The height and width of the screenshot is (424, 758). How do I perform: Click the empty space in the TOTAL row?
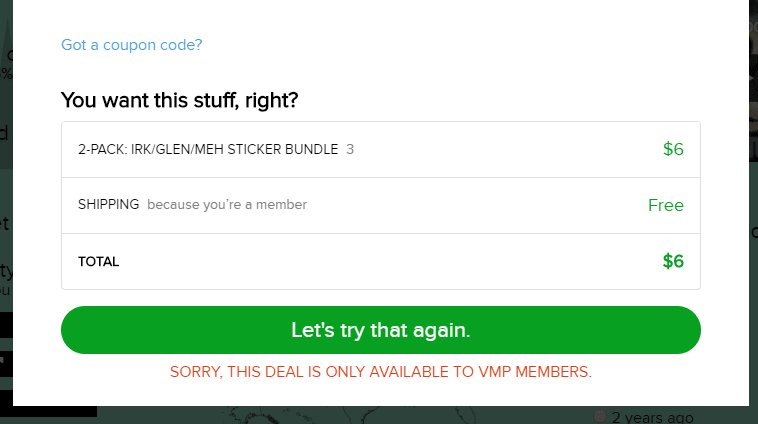pos(380,262)
